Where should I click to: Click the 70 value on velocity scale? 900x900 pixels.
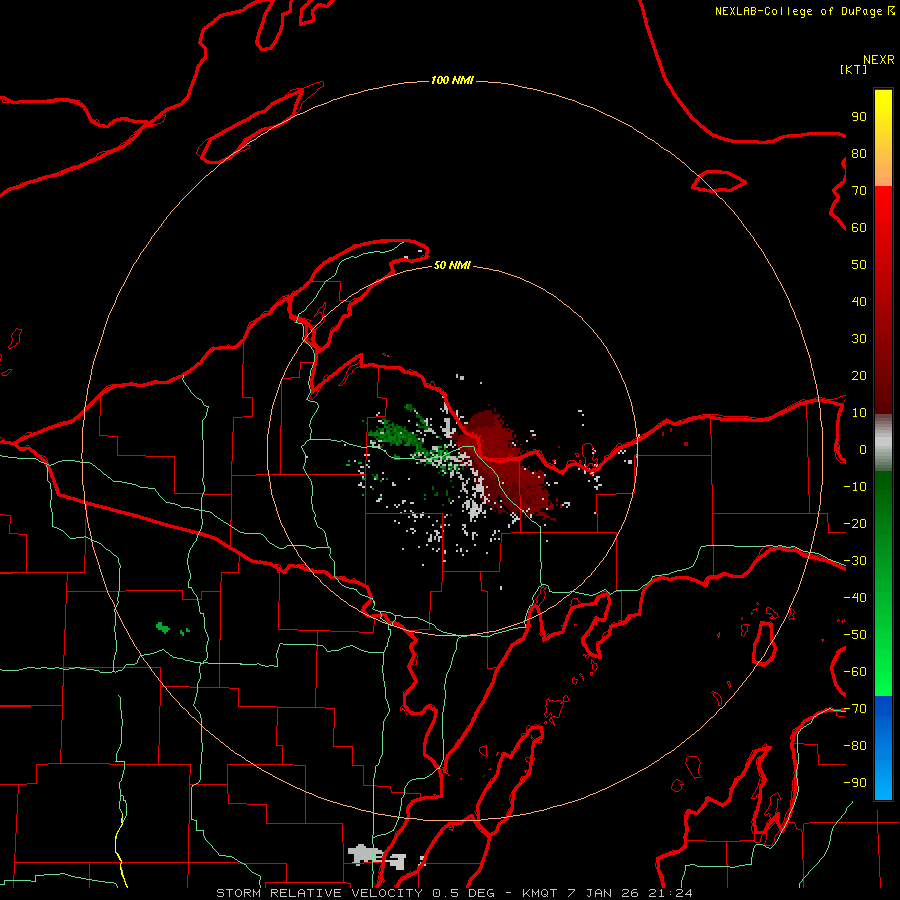coord(859,191)
